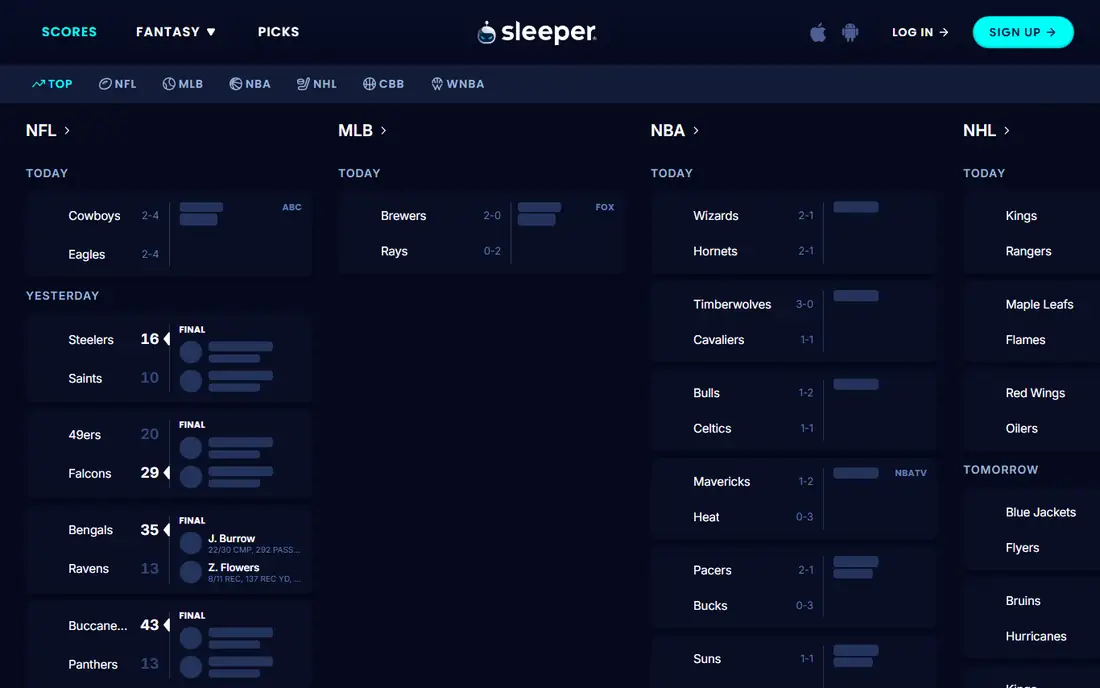Click the Steelers team name
1100x688 pixels.
(x=90, y=340)
